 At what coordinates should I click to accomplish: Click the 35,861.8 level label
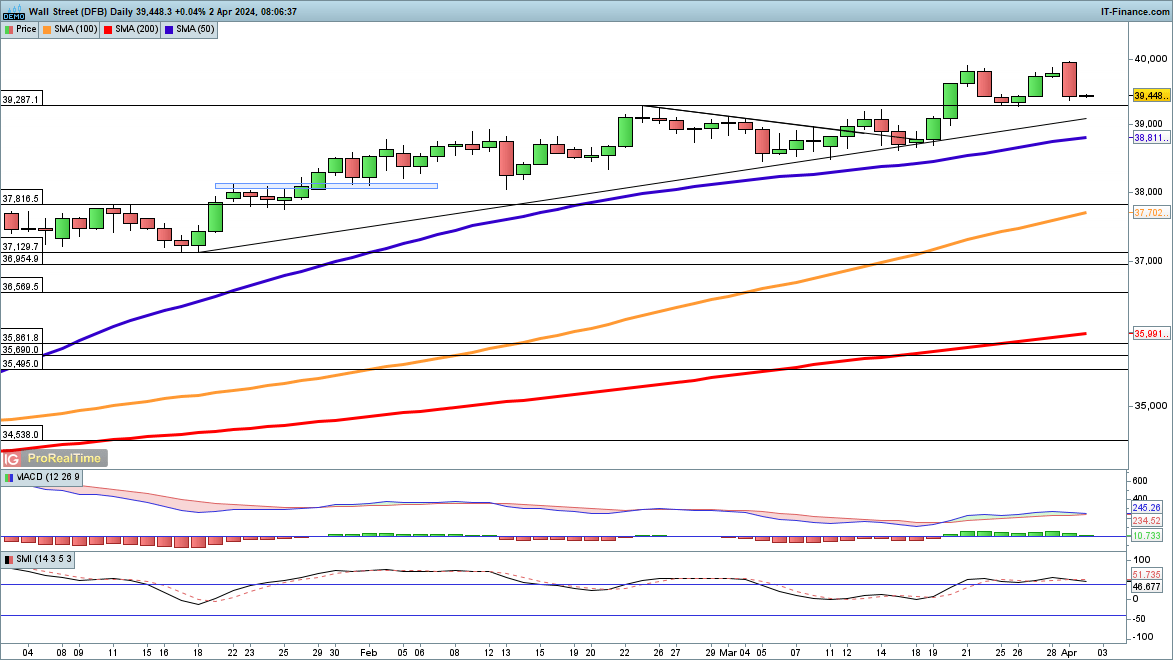[21, 337]
